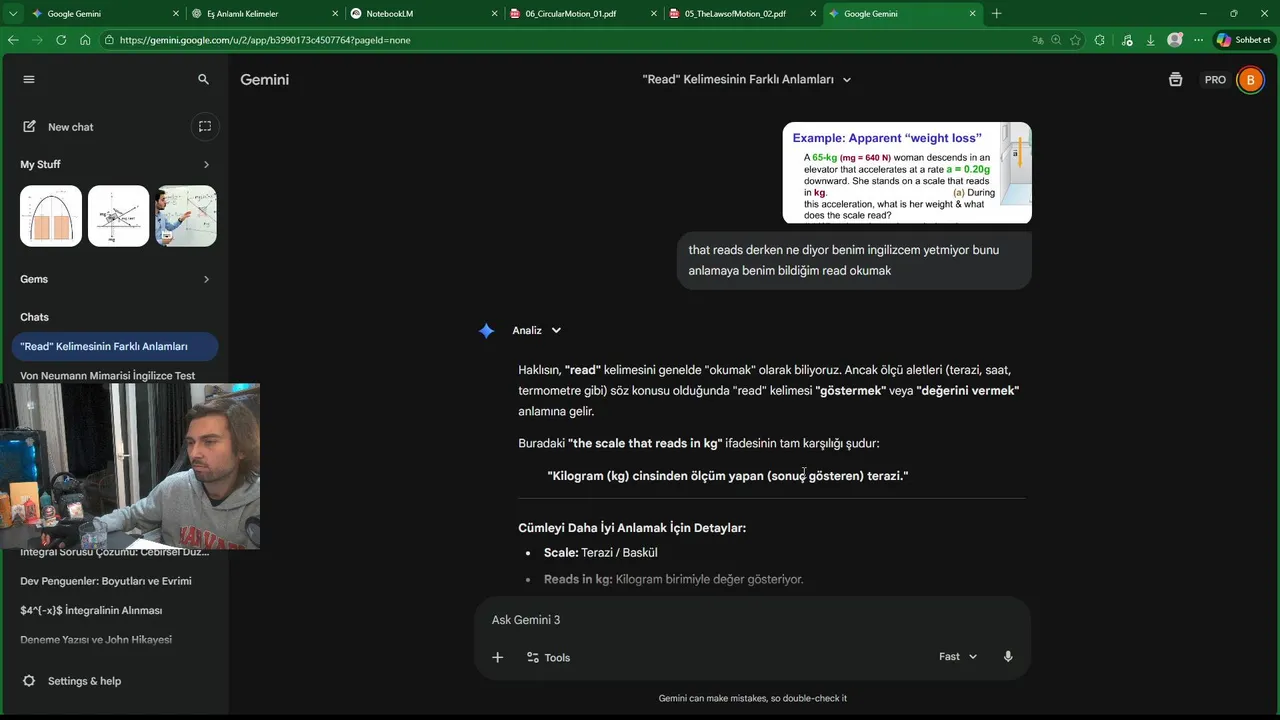This screenshot has width=1280, height=720.
Task: Open the whiteboard teacher thumbnail in My Stuff
Action: coord(186,216)
